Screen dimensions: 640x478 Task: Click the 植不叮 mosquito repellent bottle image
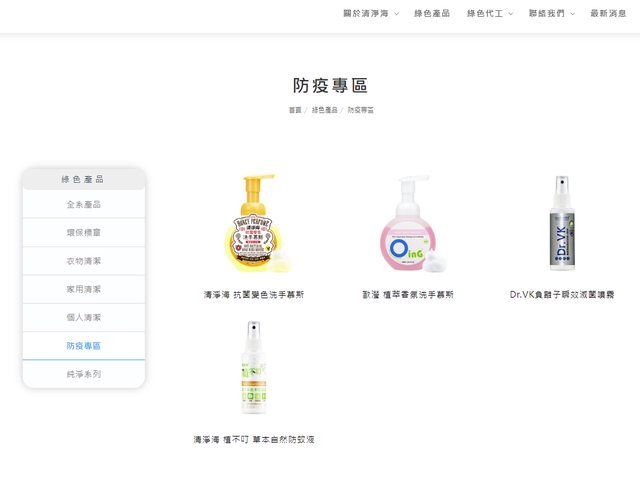coord(253,370)
